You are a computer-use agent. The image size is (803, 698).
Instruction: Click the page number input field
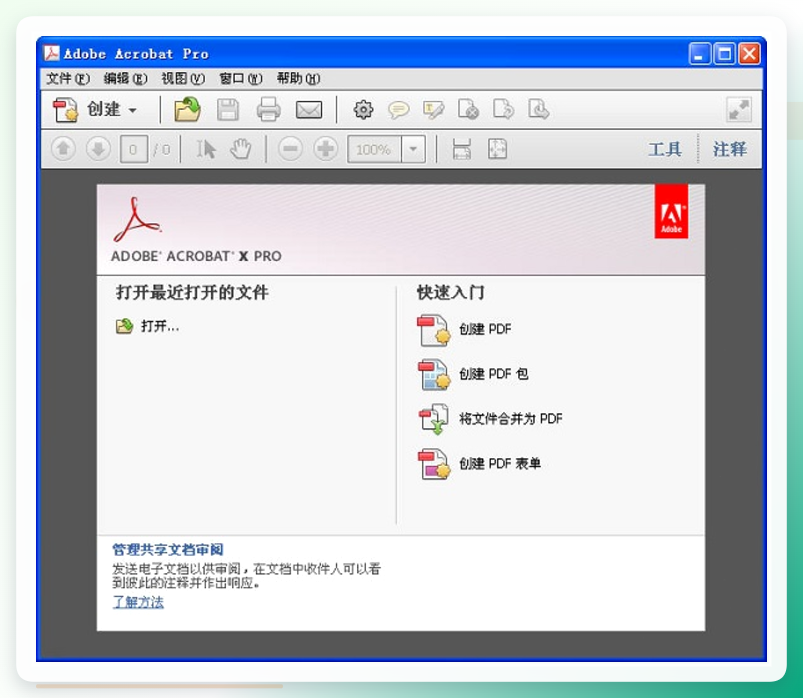[x=134, y=150]
